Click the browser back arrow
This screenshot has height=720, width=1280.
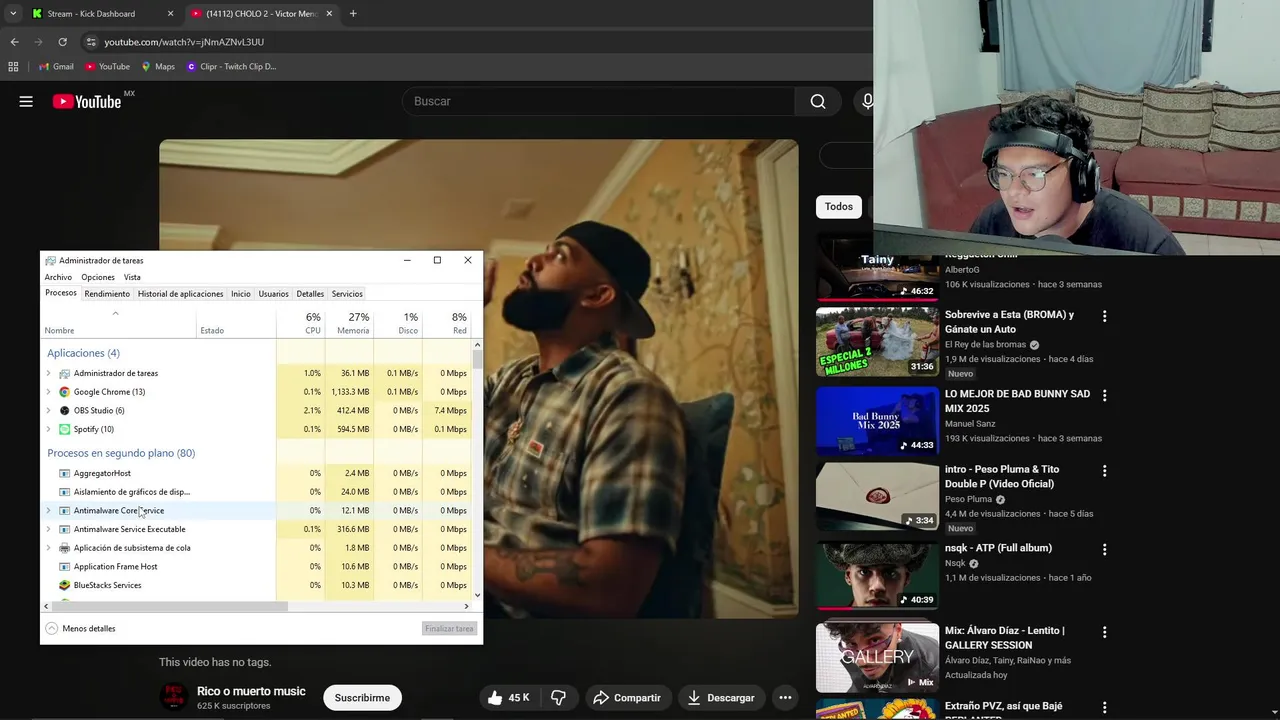(x=14, y=42)
